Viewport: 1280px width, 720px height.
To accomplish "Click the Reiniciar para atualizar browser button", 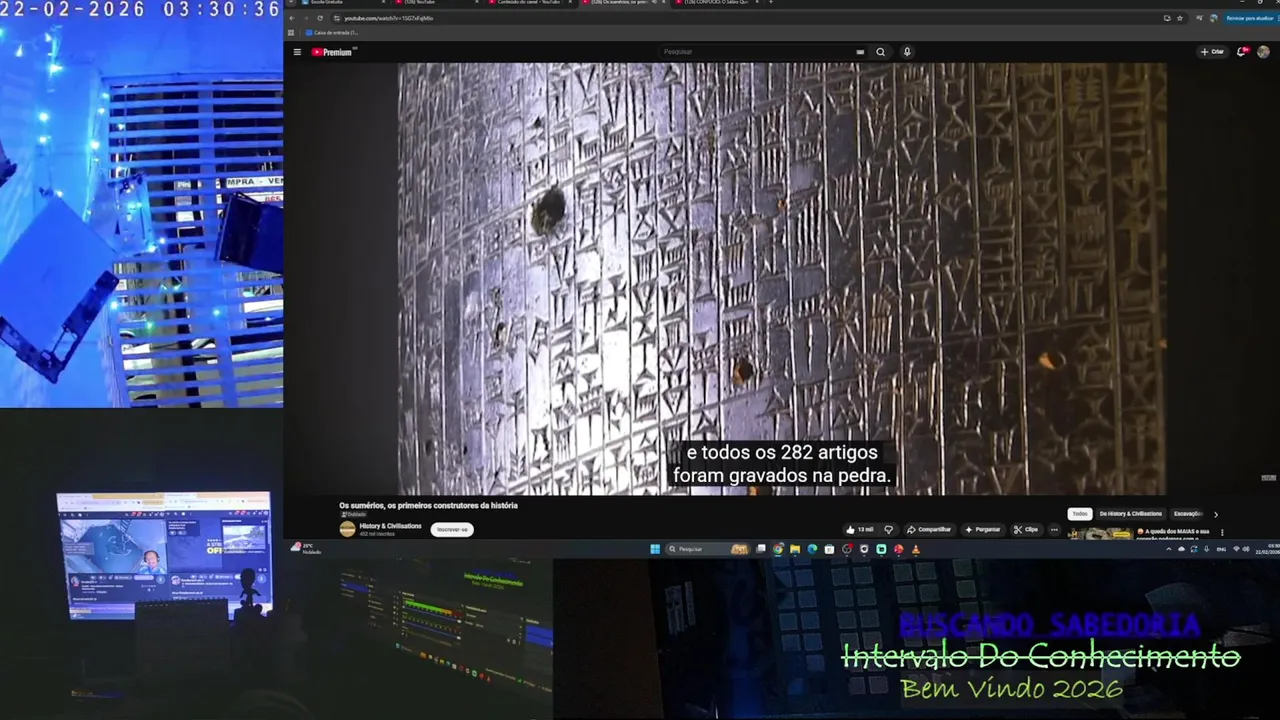I will click(1250, 18).
